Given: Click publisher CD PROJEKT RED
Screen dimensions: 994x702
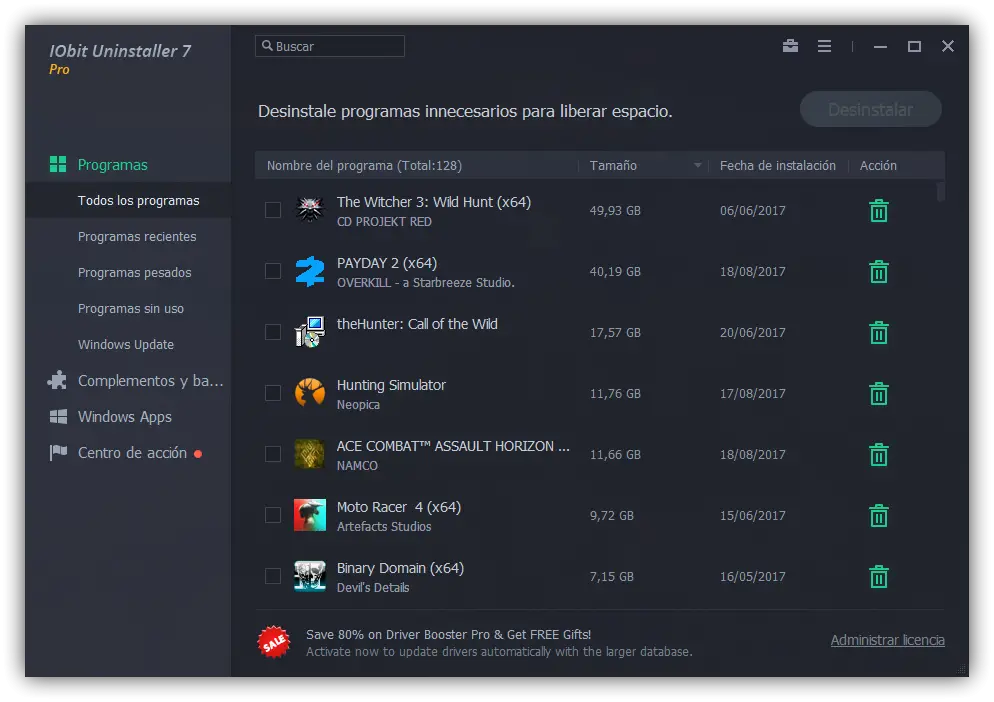Looking at the screenshot, I should click(x=384, y=221).
